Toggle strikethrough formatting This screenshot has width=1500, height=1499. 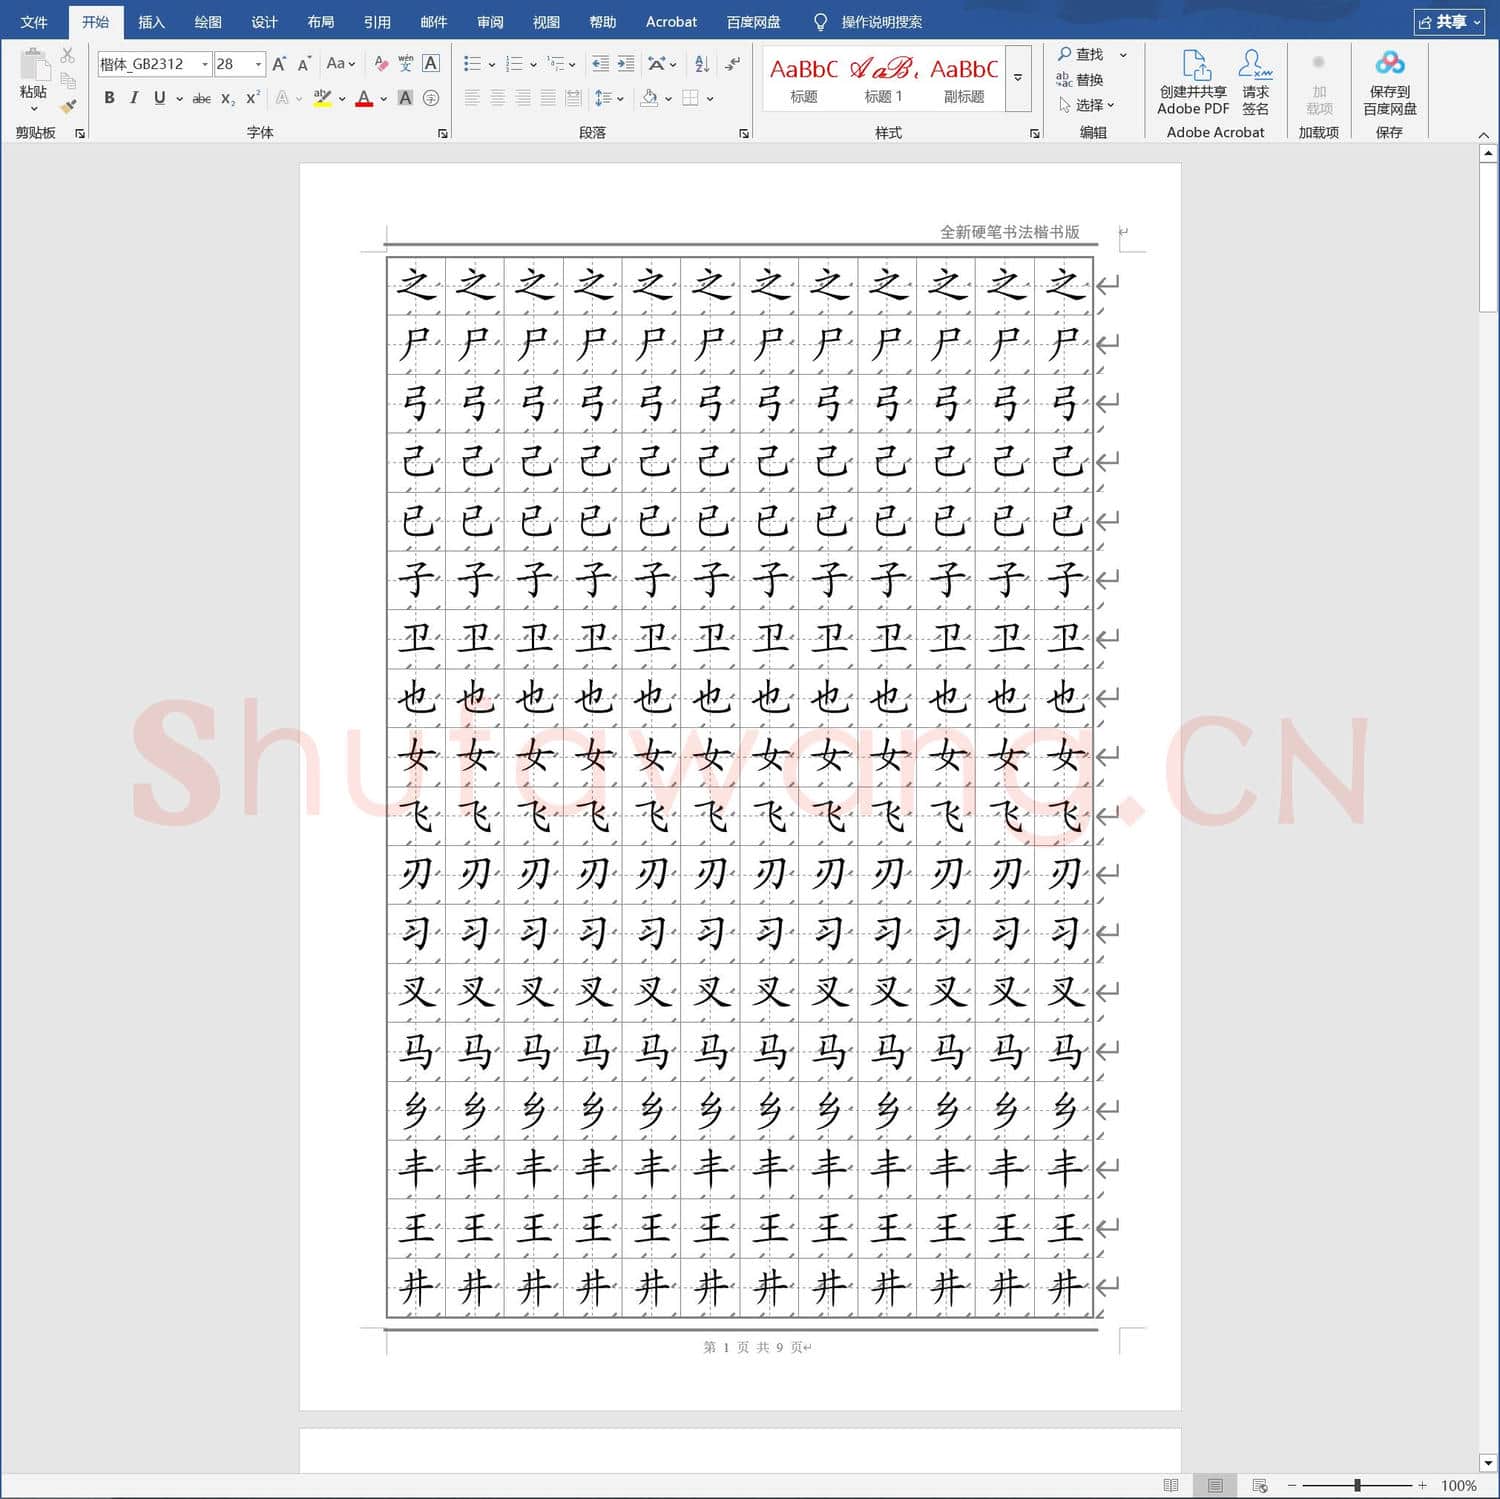tap(201, 98)
